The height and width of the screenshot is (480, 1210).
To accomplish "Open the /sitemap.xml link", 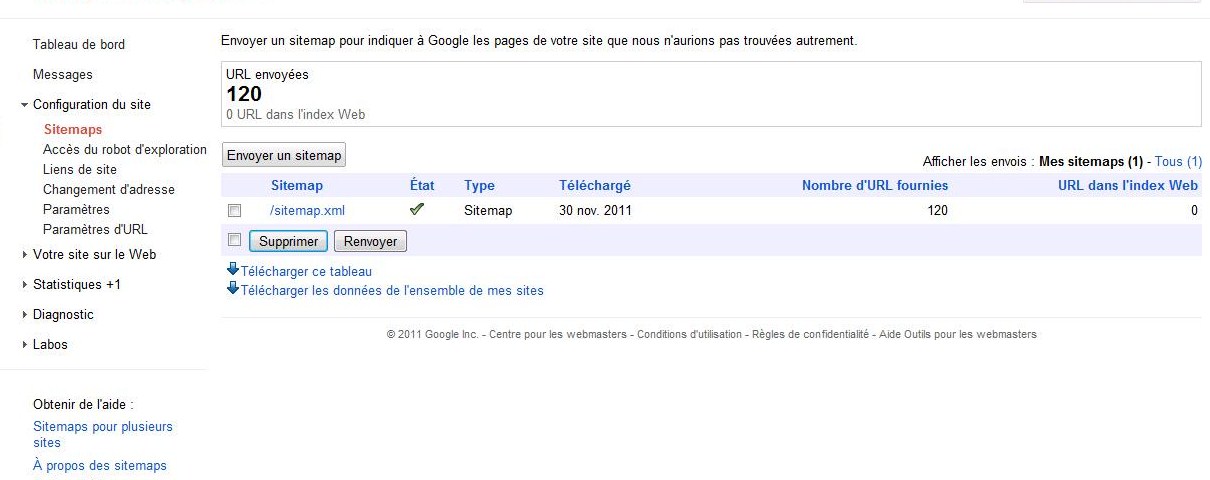I will [x=308, y=211].
